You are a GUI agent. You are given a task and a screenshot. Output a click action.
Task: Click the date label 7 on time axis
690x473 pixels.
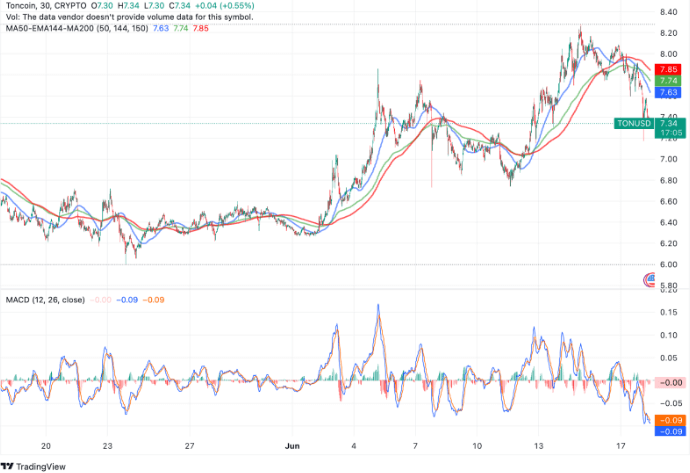tap(415, 446)
